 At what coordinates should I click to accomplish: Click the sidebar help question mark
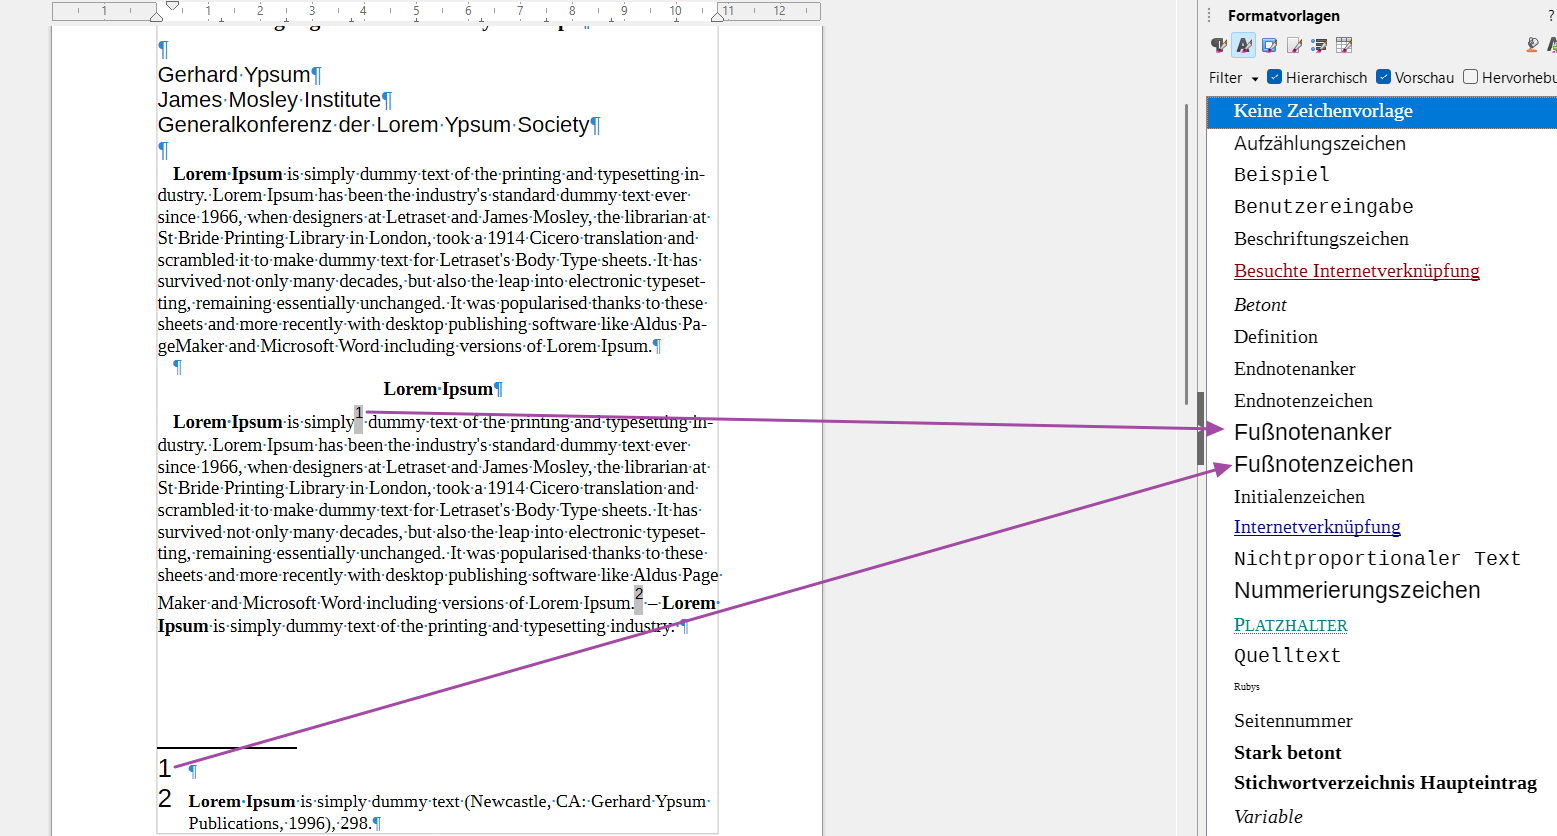(1551, 15)
